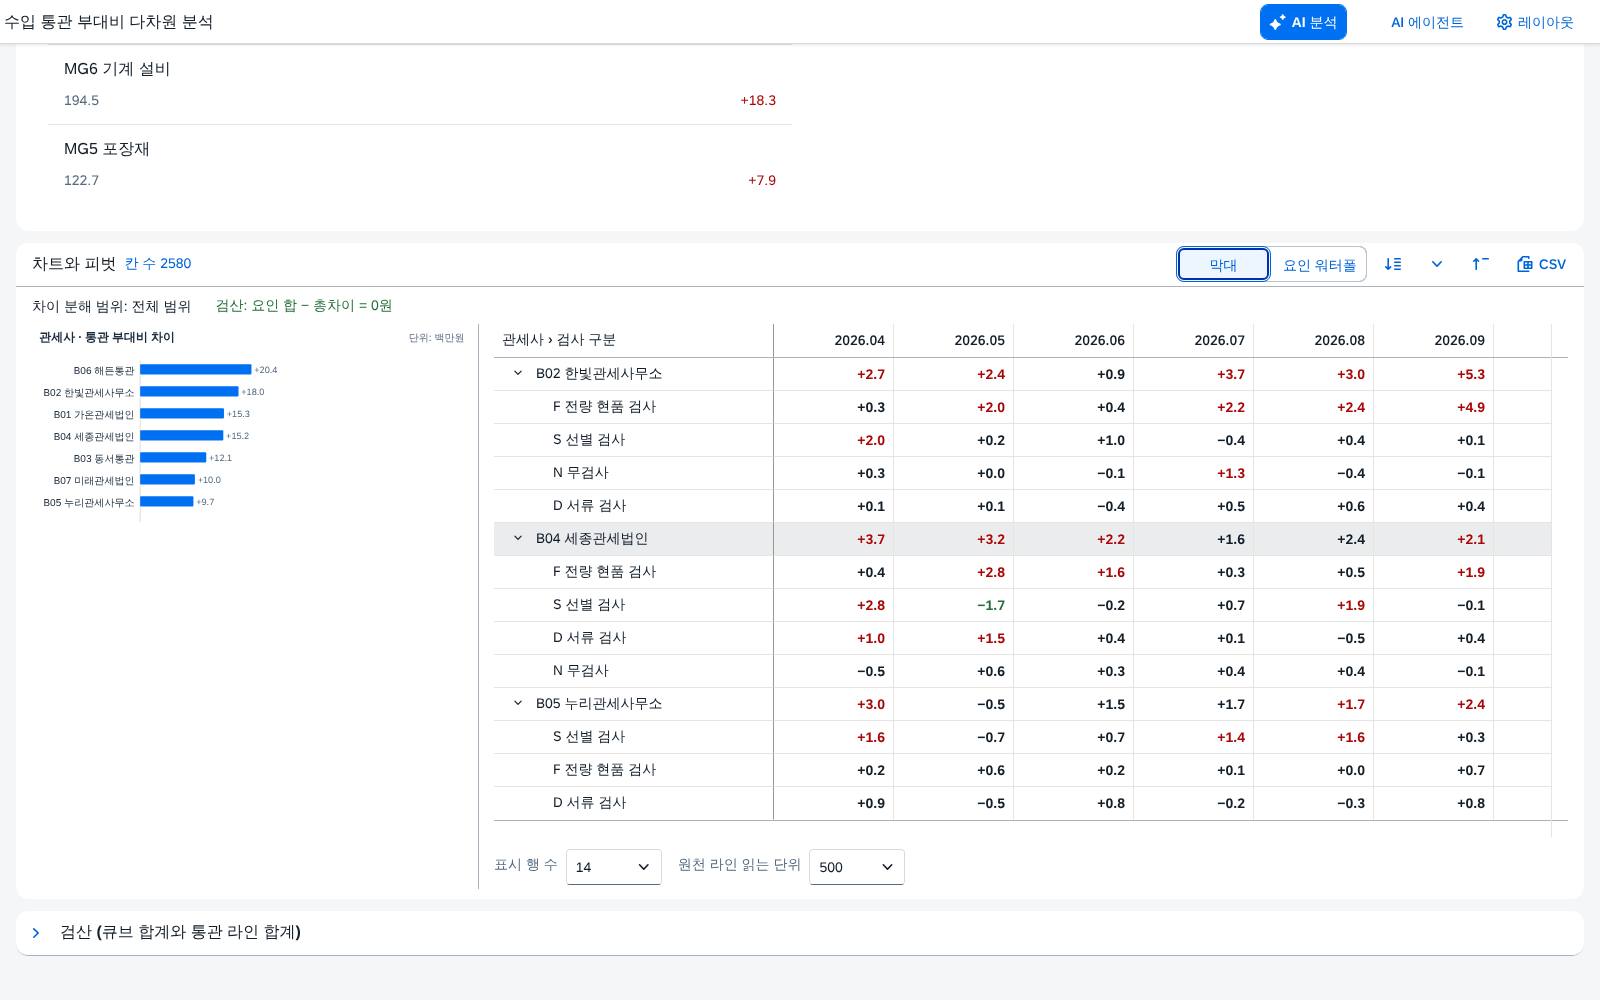
Task: Open the 레이아웃 gear settings
Action: coord(1535,22)
